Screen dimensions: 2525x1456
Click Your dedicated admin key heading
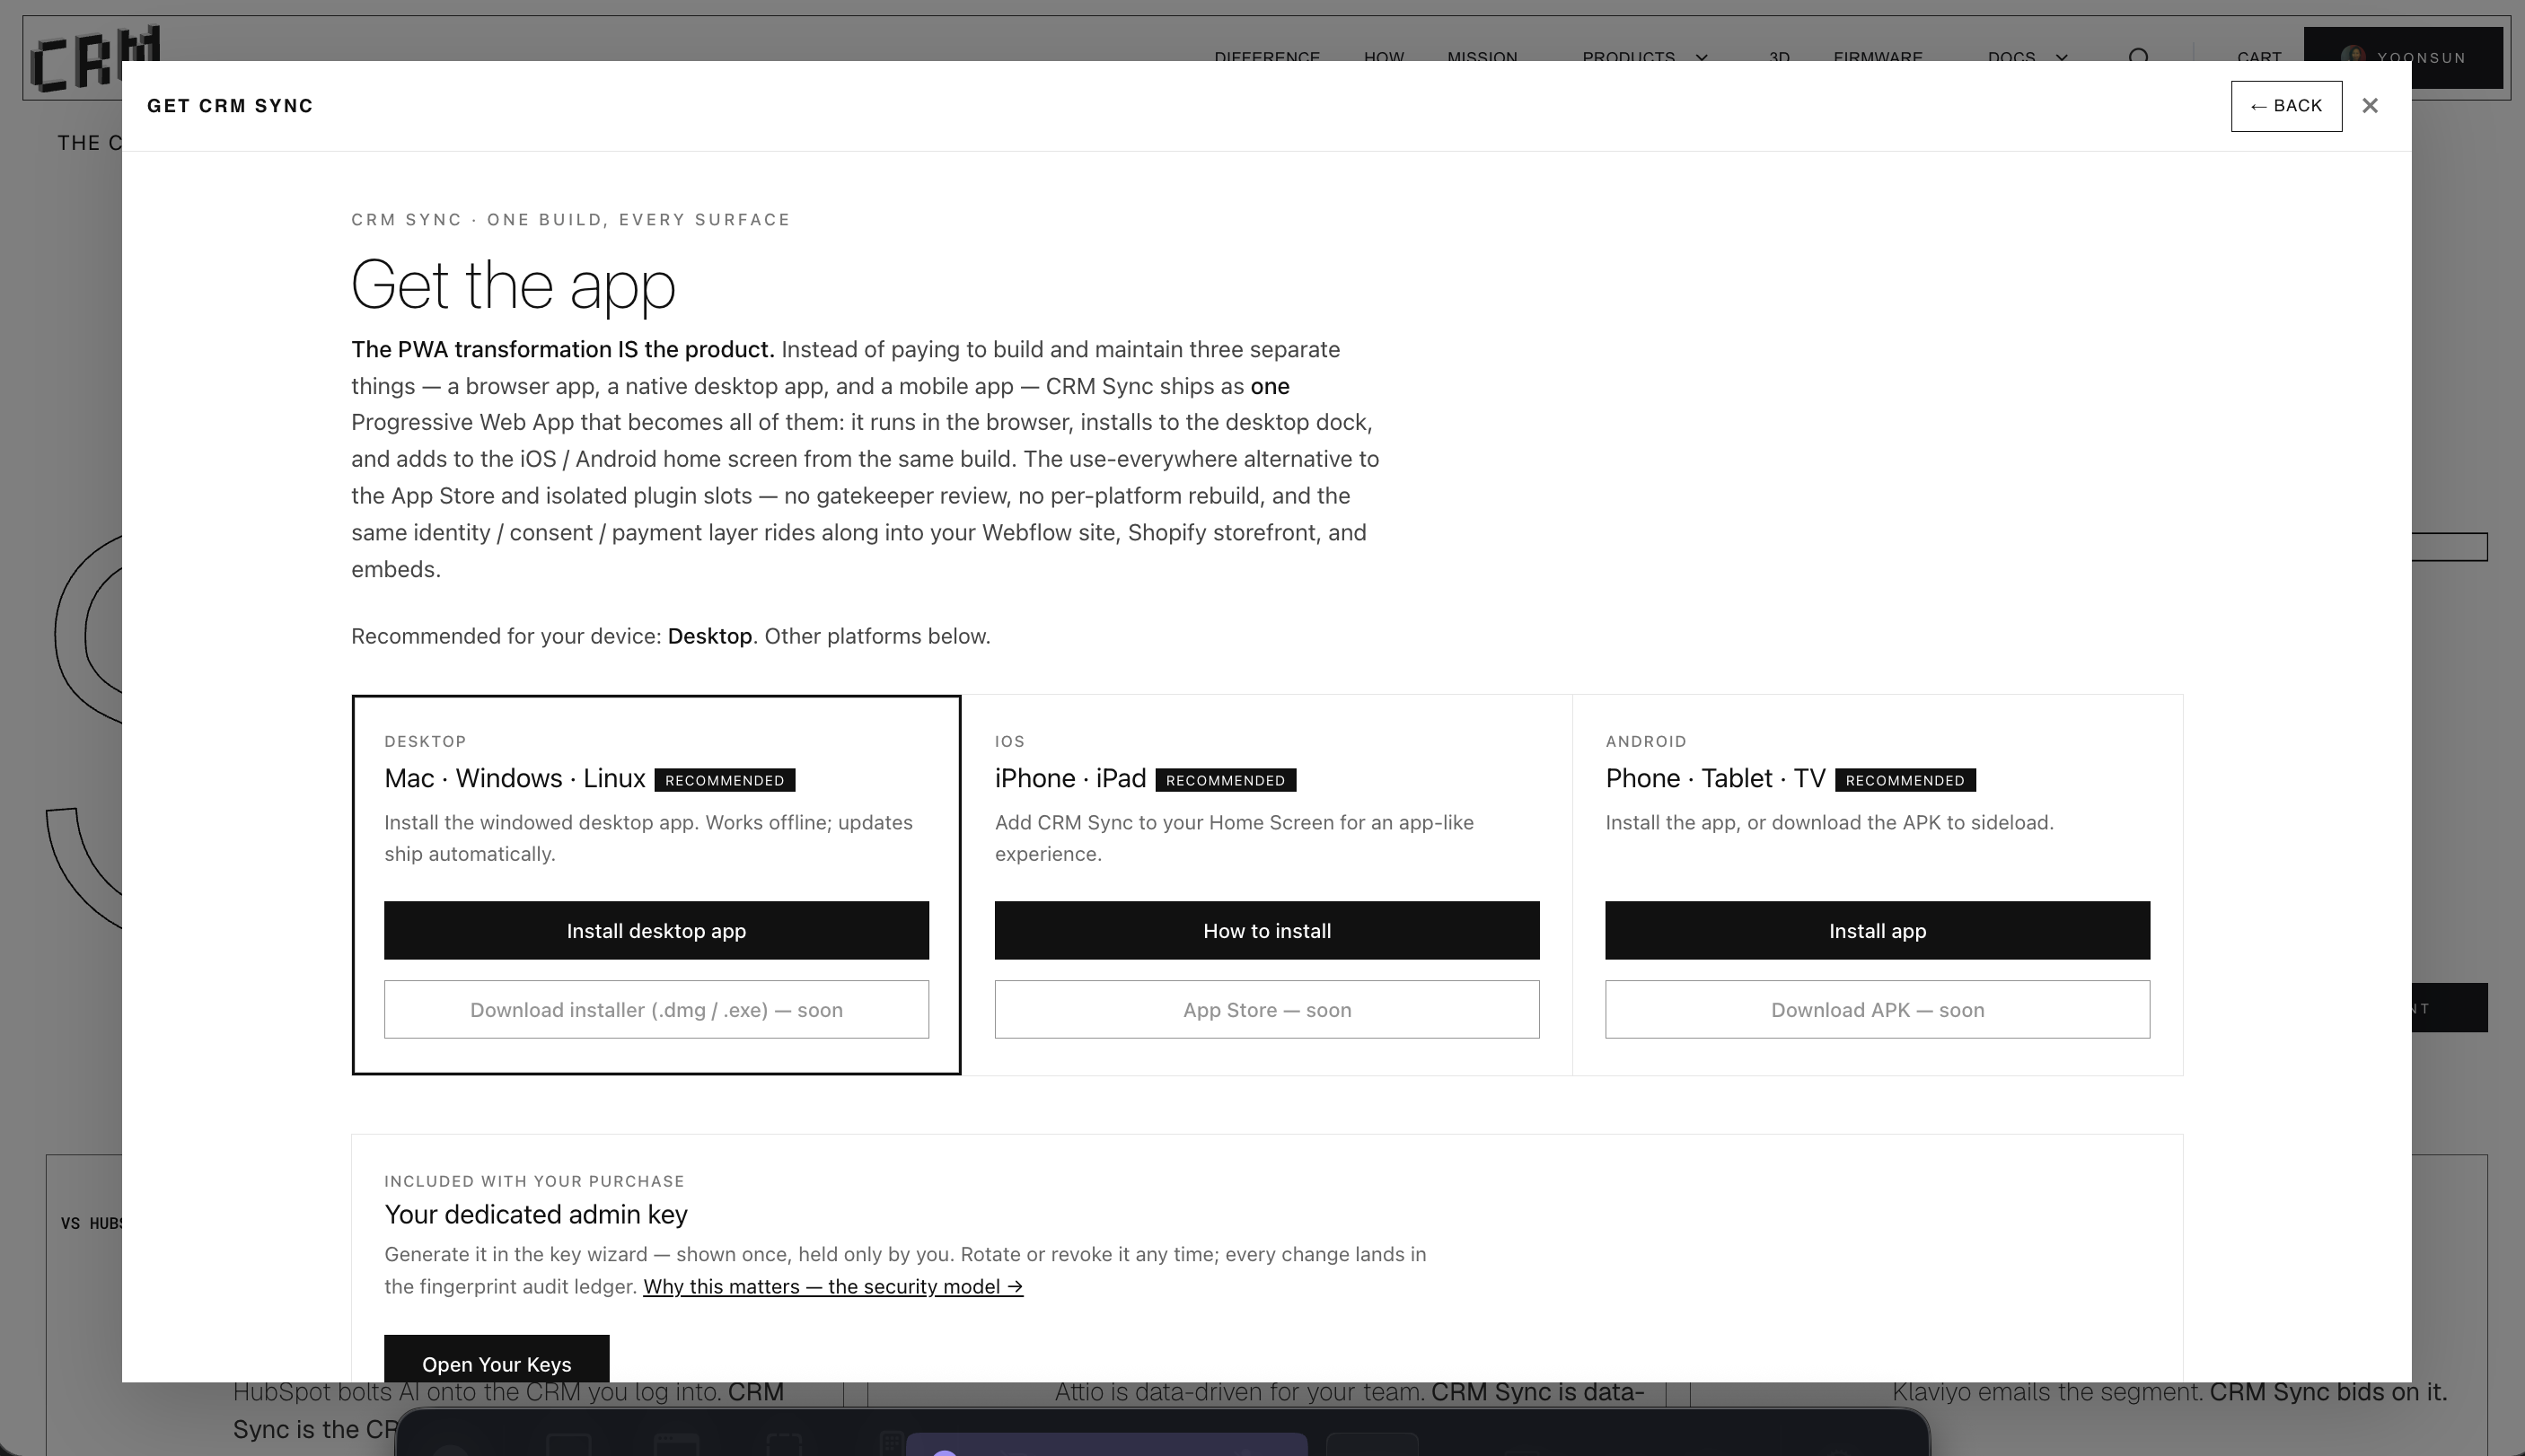(536, 1214)
